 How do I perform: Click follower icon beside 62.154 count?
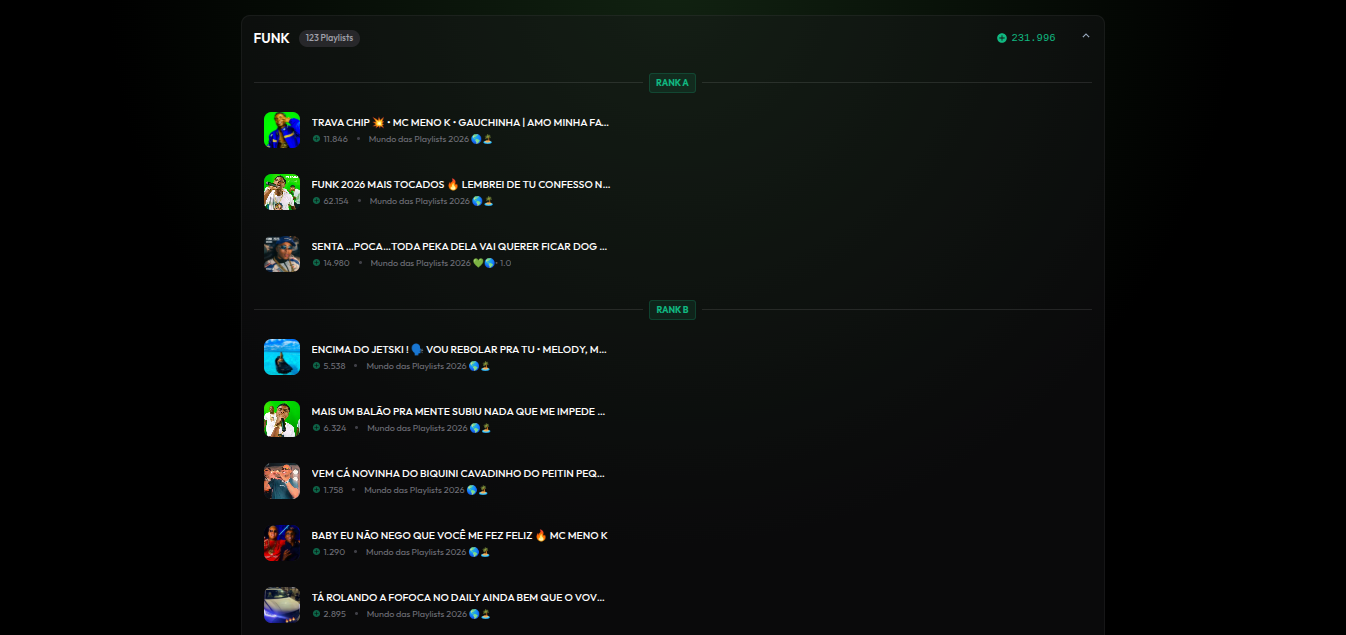click(317, 201)
